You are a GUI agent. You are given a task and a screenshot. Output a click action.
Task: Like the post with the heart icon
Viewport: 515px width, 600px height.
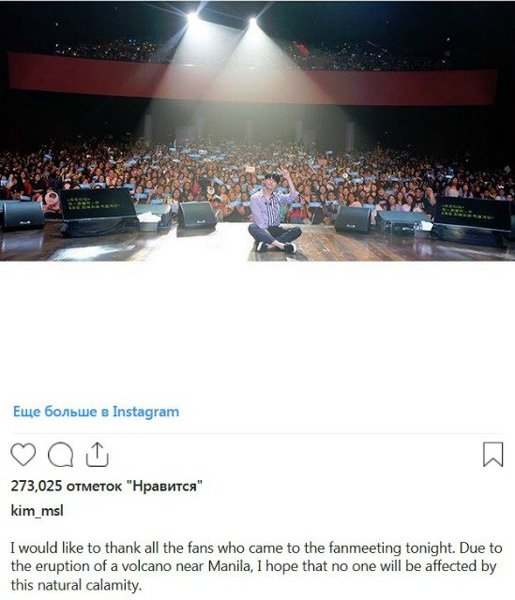click(23, 454)
